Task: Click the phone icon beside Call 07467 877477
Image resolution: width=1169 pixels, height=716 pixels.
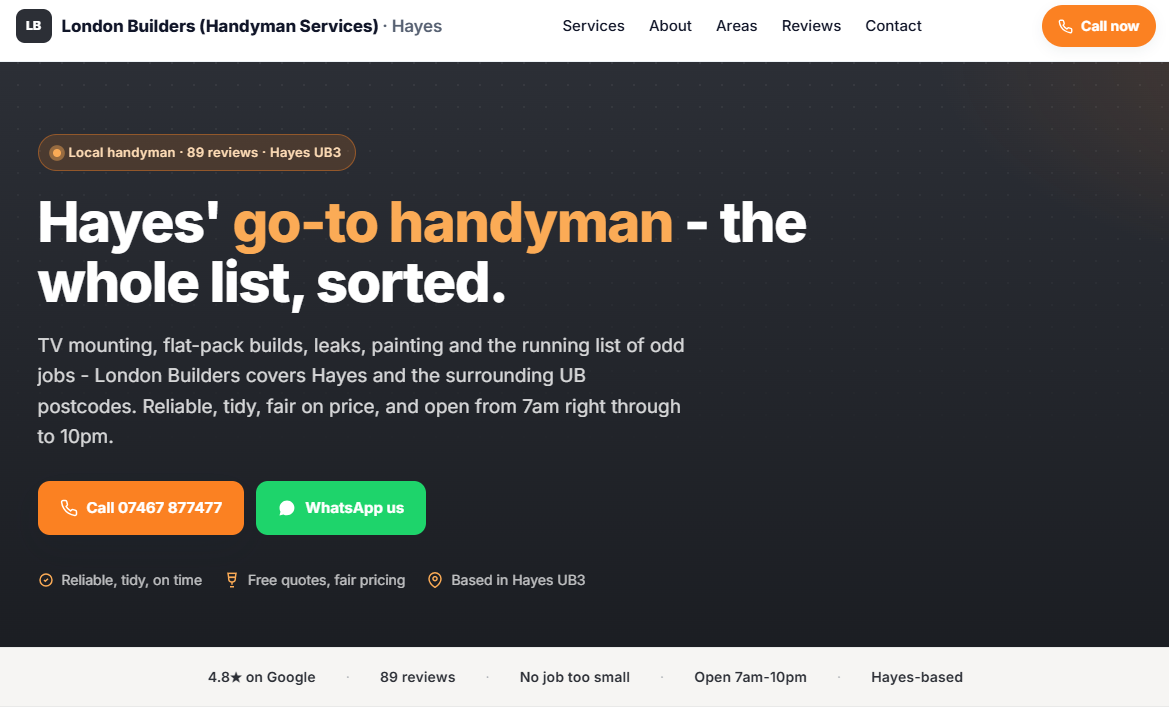Action: tap(69, 508)
